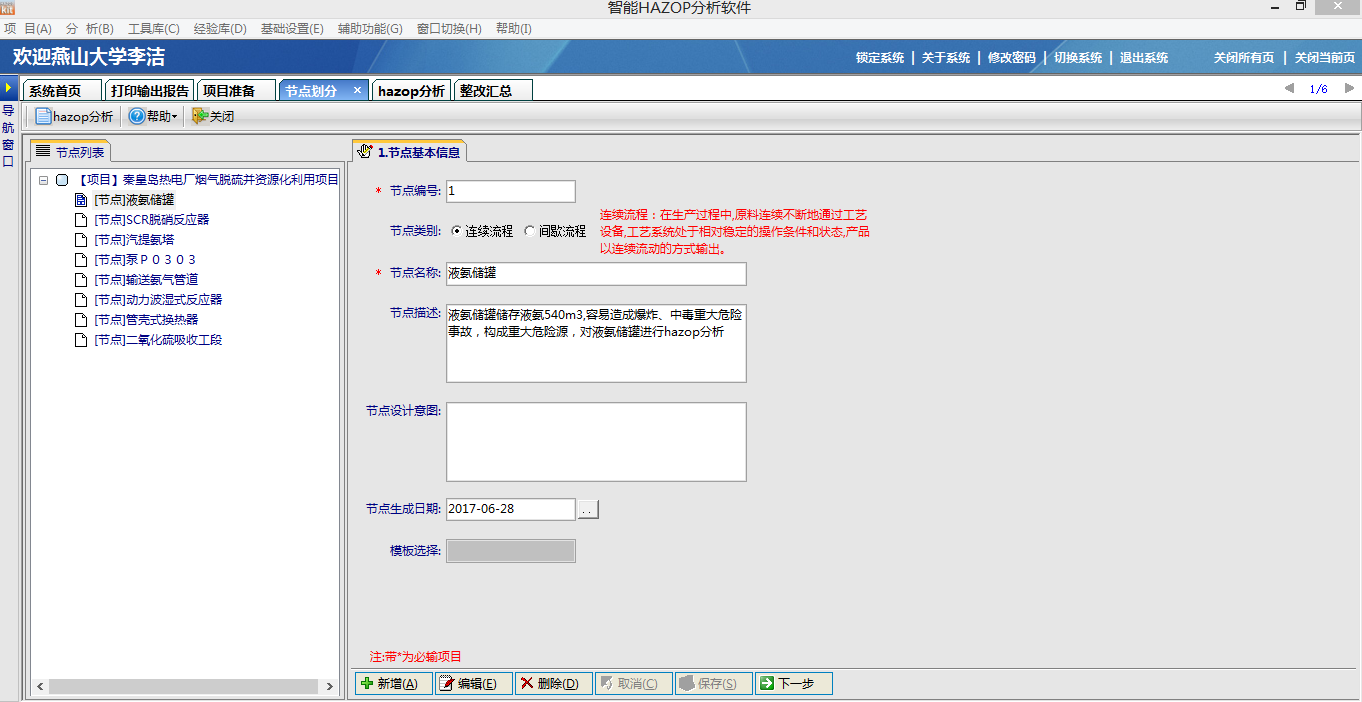
Task: Open the 项目(A) menu
Action: [x=27, y=29]
